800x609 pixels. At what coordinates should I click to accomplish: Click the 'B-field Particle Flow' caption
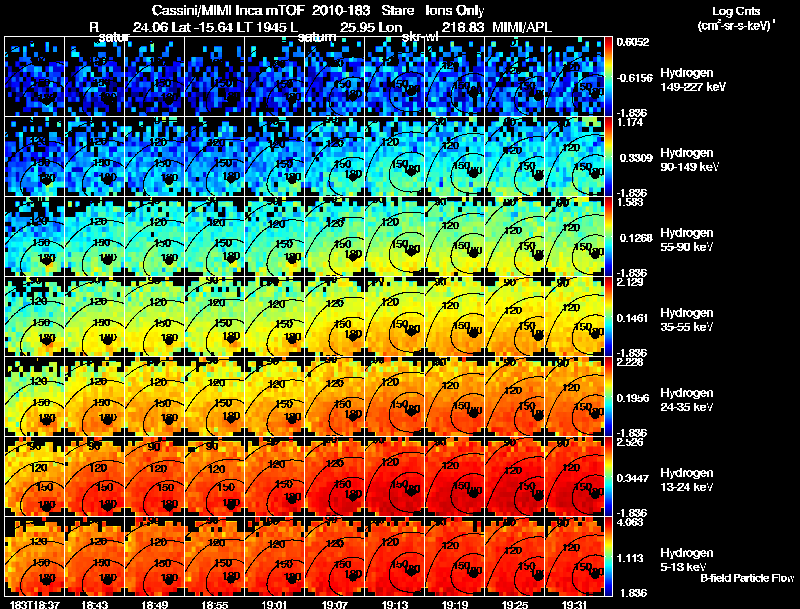[x=747, y=578]
